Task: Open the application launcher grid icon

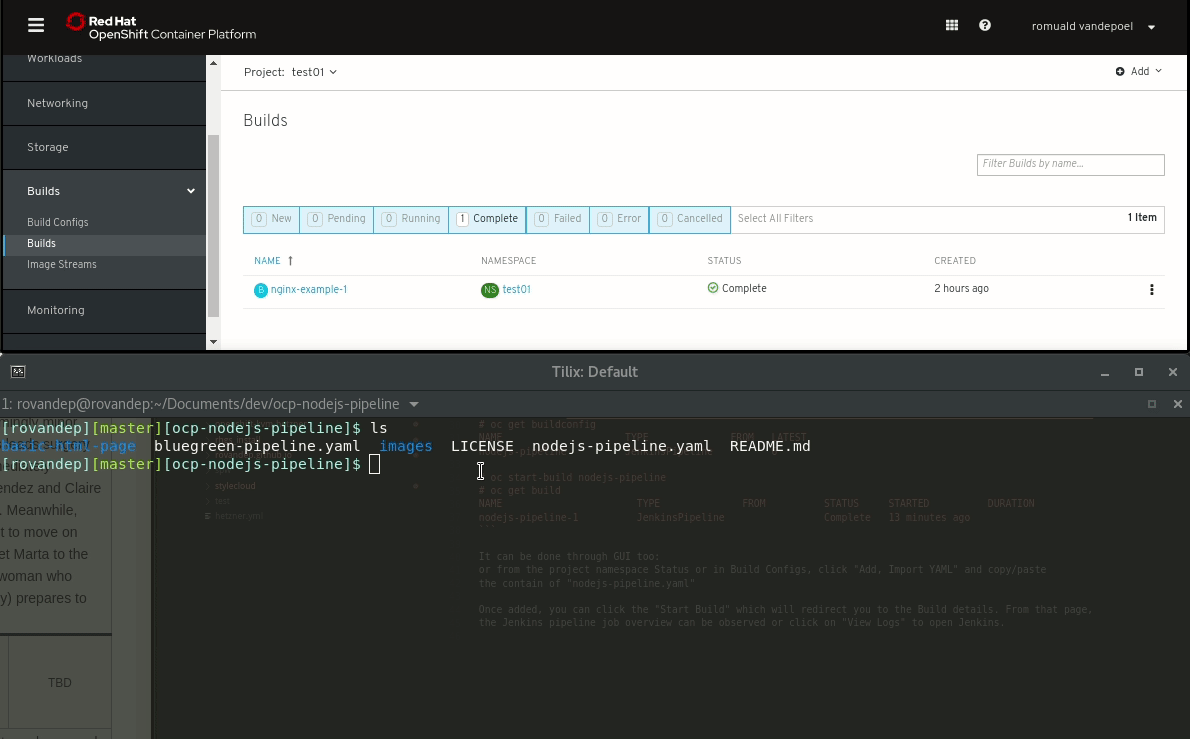Action: tap(952, 25)
